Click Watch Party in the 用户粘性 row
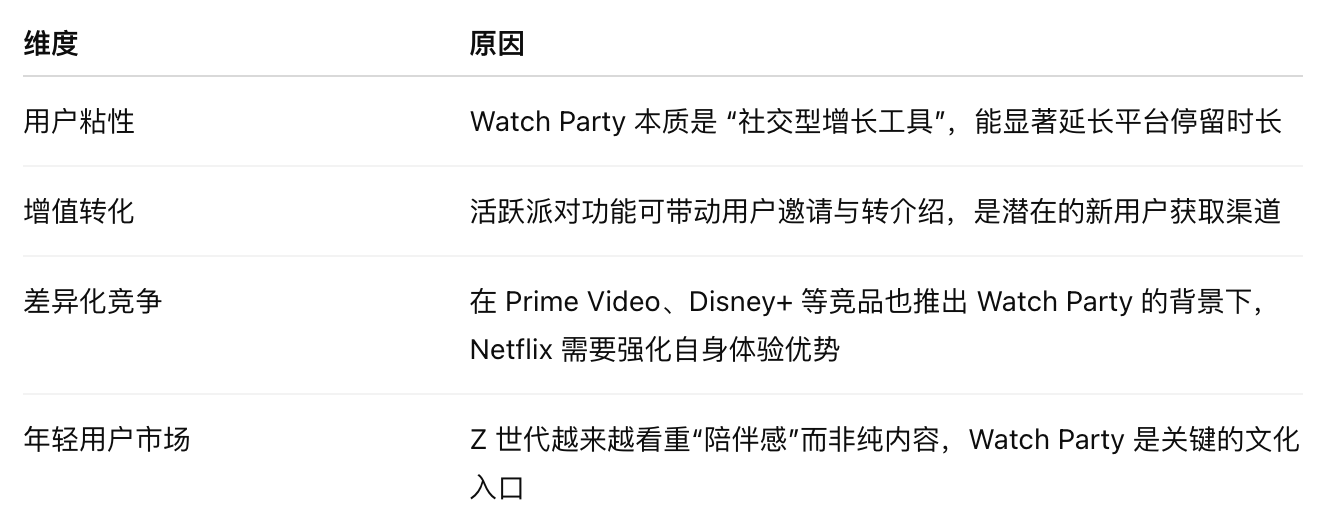The image size is (1320, 512). (548, 121)
